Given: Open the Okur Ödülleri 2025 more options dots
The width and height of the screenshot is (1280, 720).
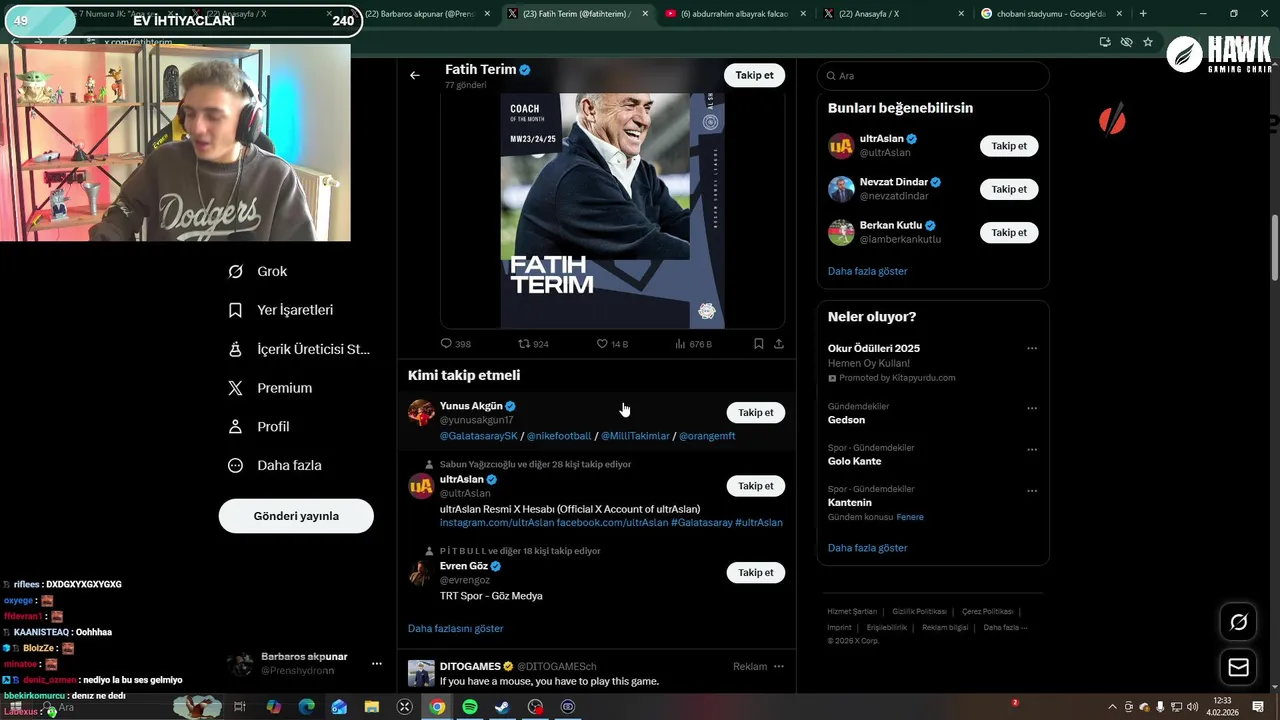Looking at the screenshot, I should click(1032, 348).
